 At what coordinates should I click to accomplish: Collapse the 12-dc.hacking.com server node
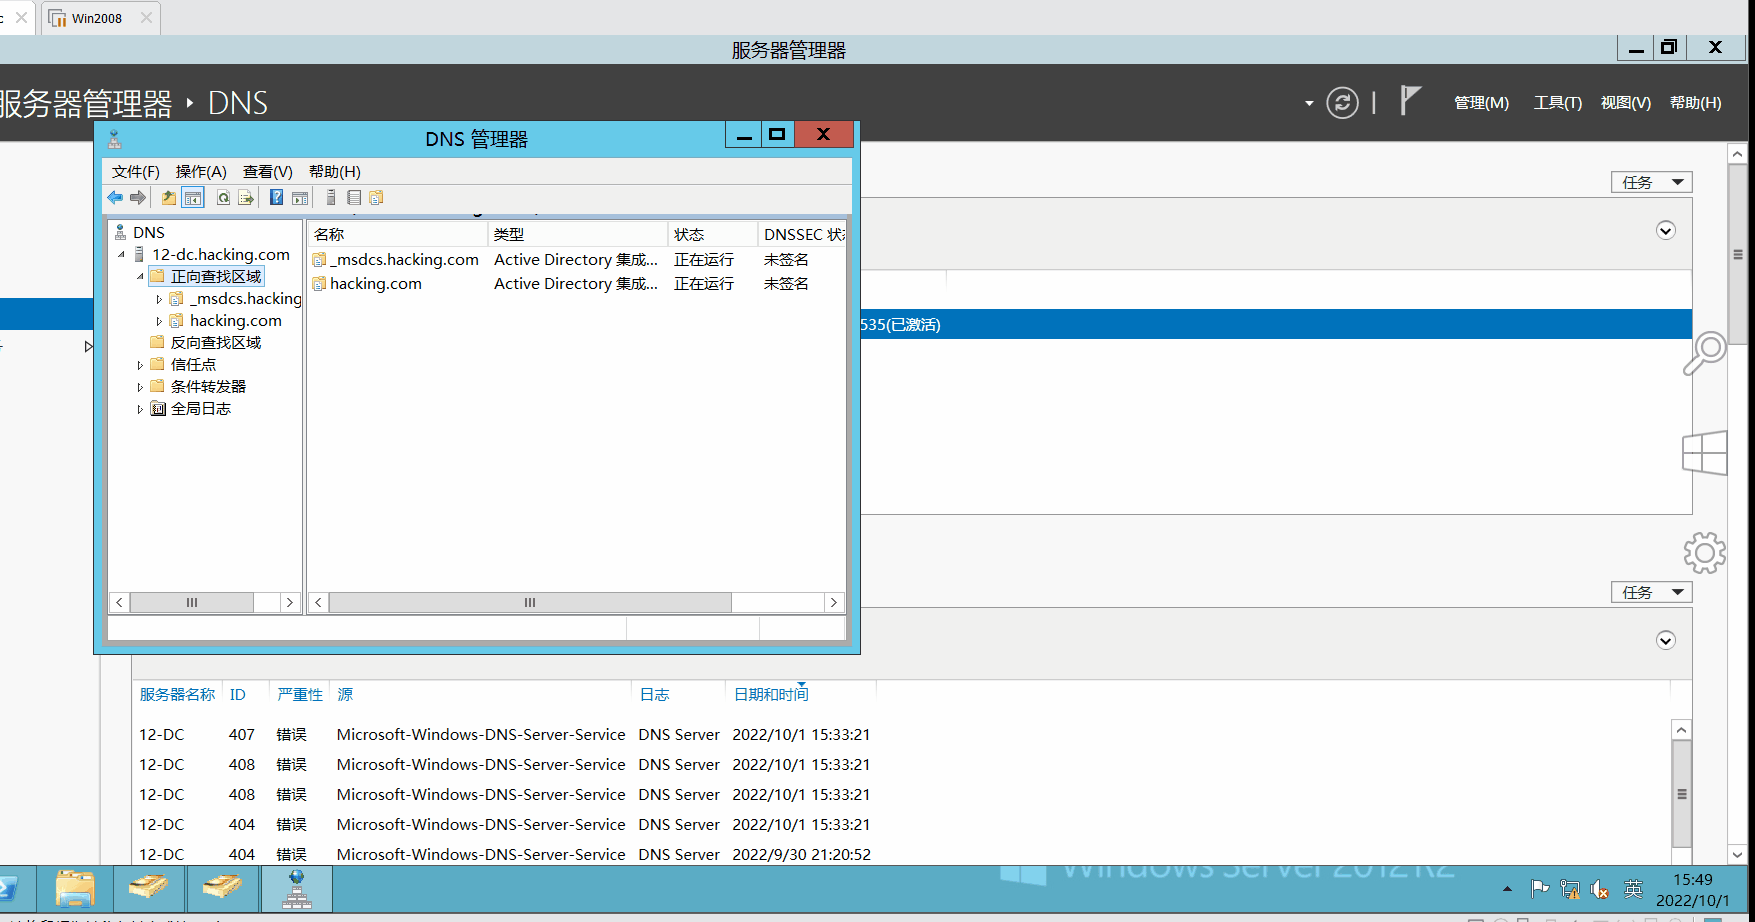[122, 255]
